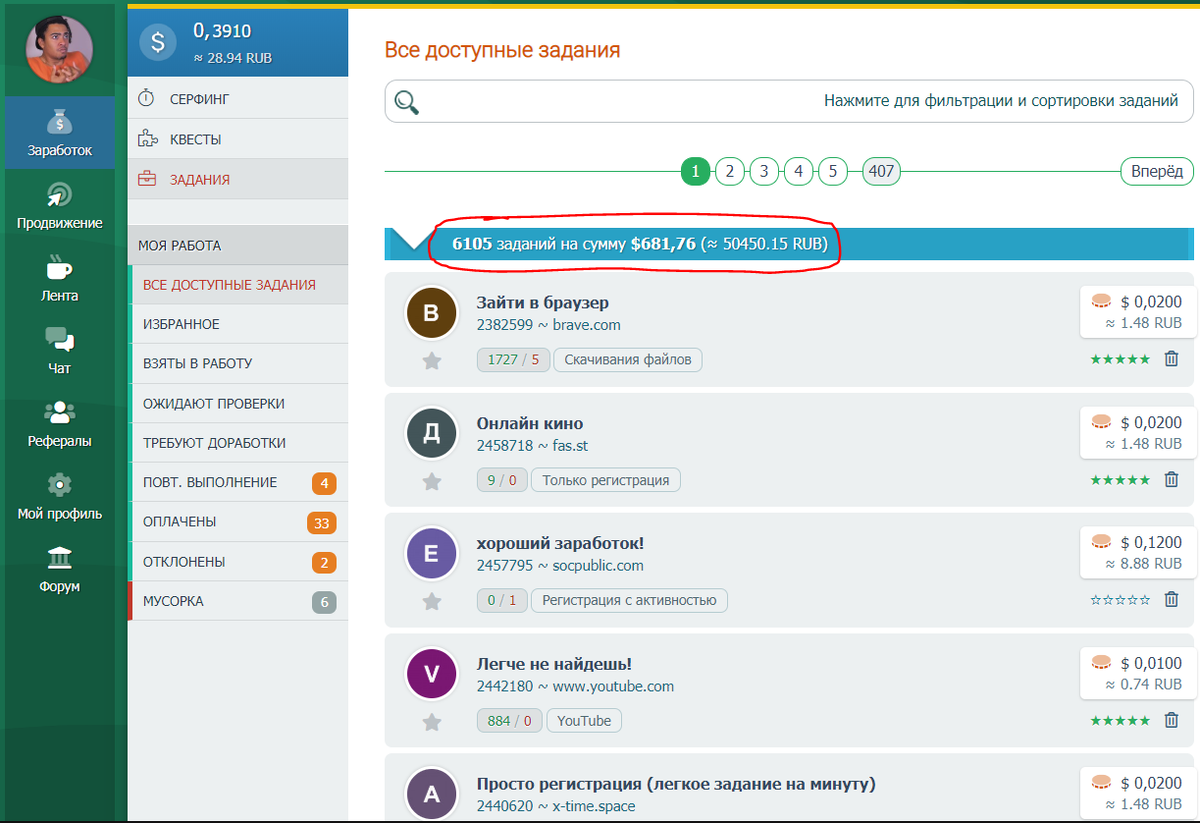The height and width of the screenshot is (823, 1200).
Task: Click the Вперёд next page button
Action: coord(1157,172)
